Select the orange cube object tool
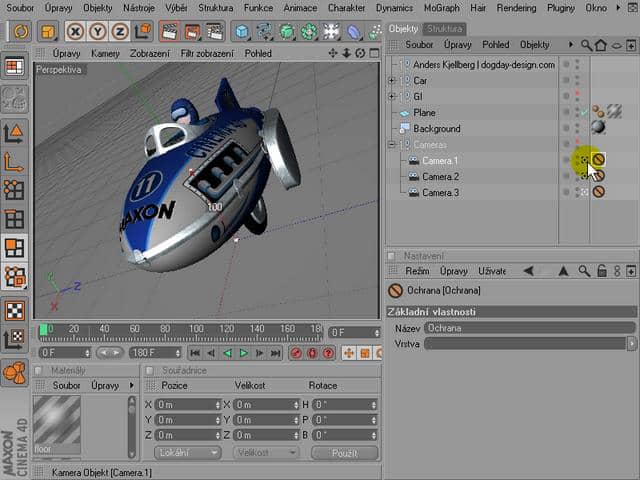Image resolution: width=640 pixels, height=480 pixels. coord(48,31)
